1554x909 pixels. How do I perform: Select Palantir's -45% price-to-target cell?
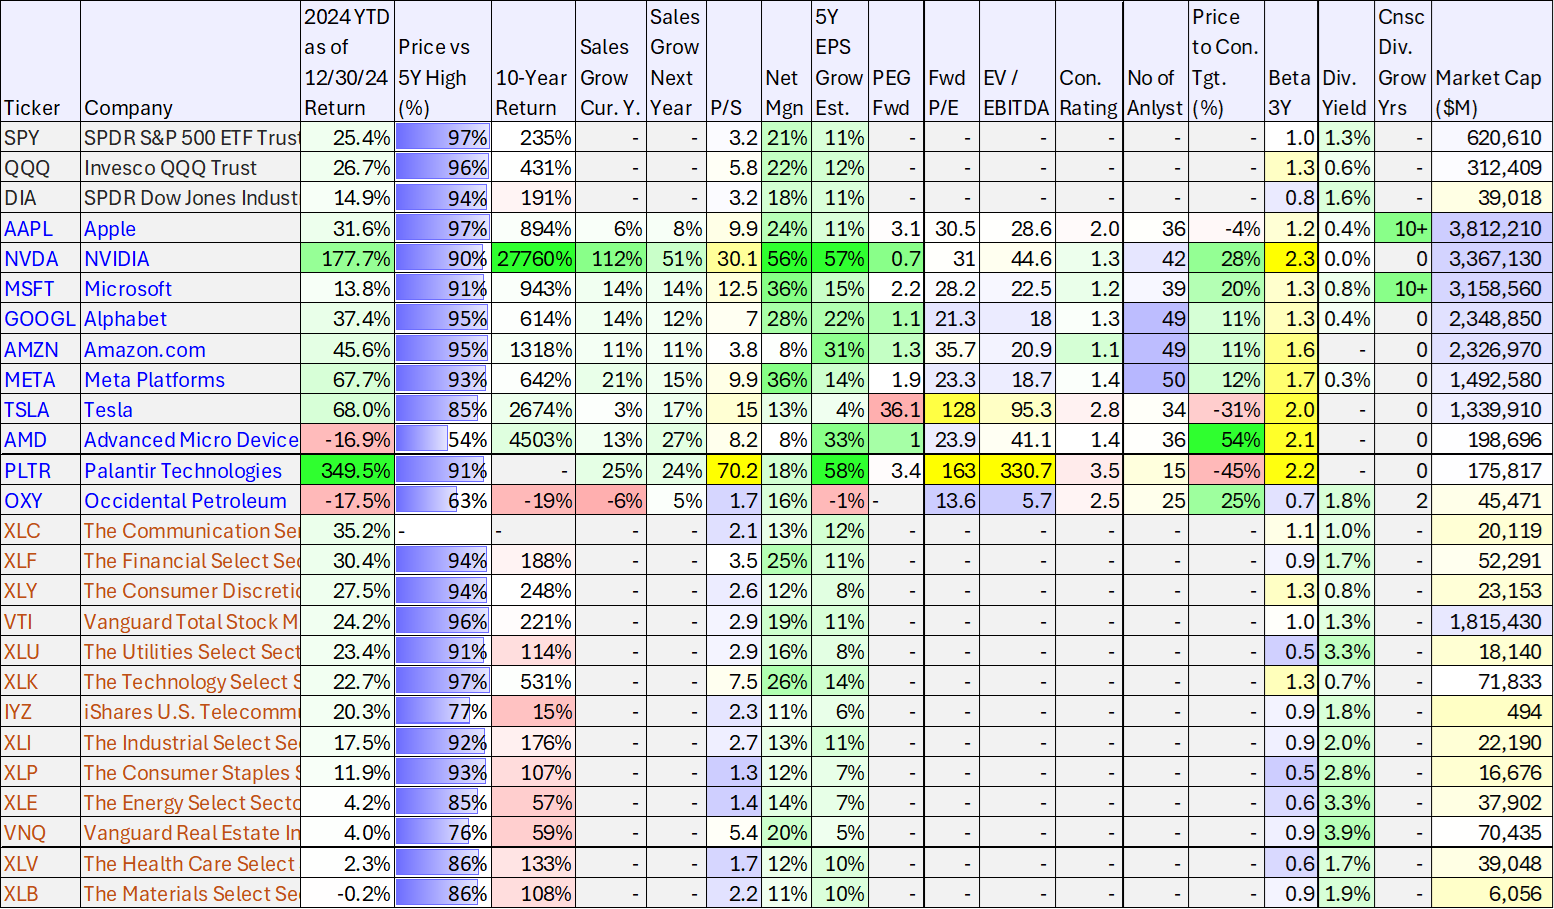coord(1226,471)
